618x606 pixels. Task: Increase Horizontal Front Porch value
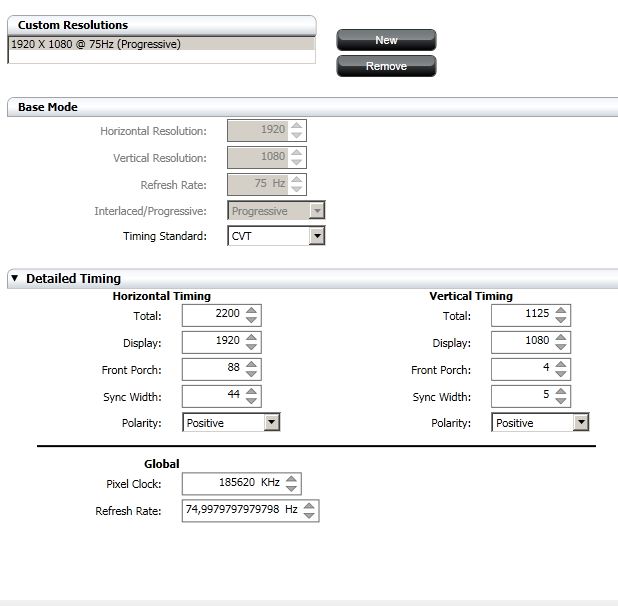(x=251, y=364)
